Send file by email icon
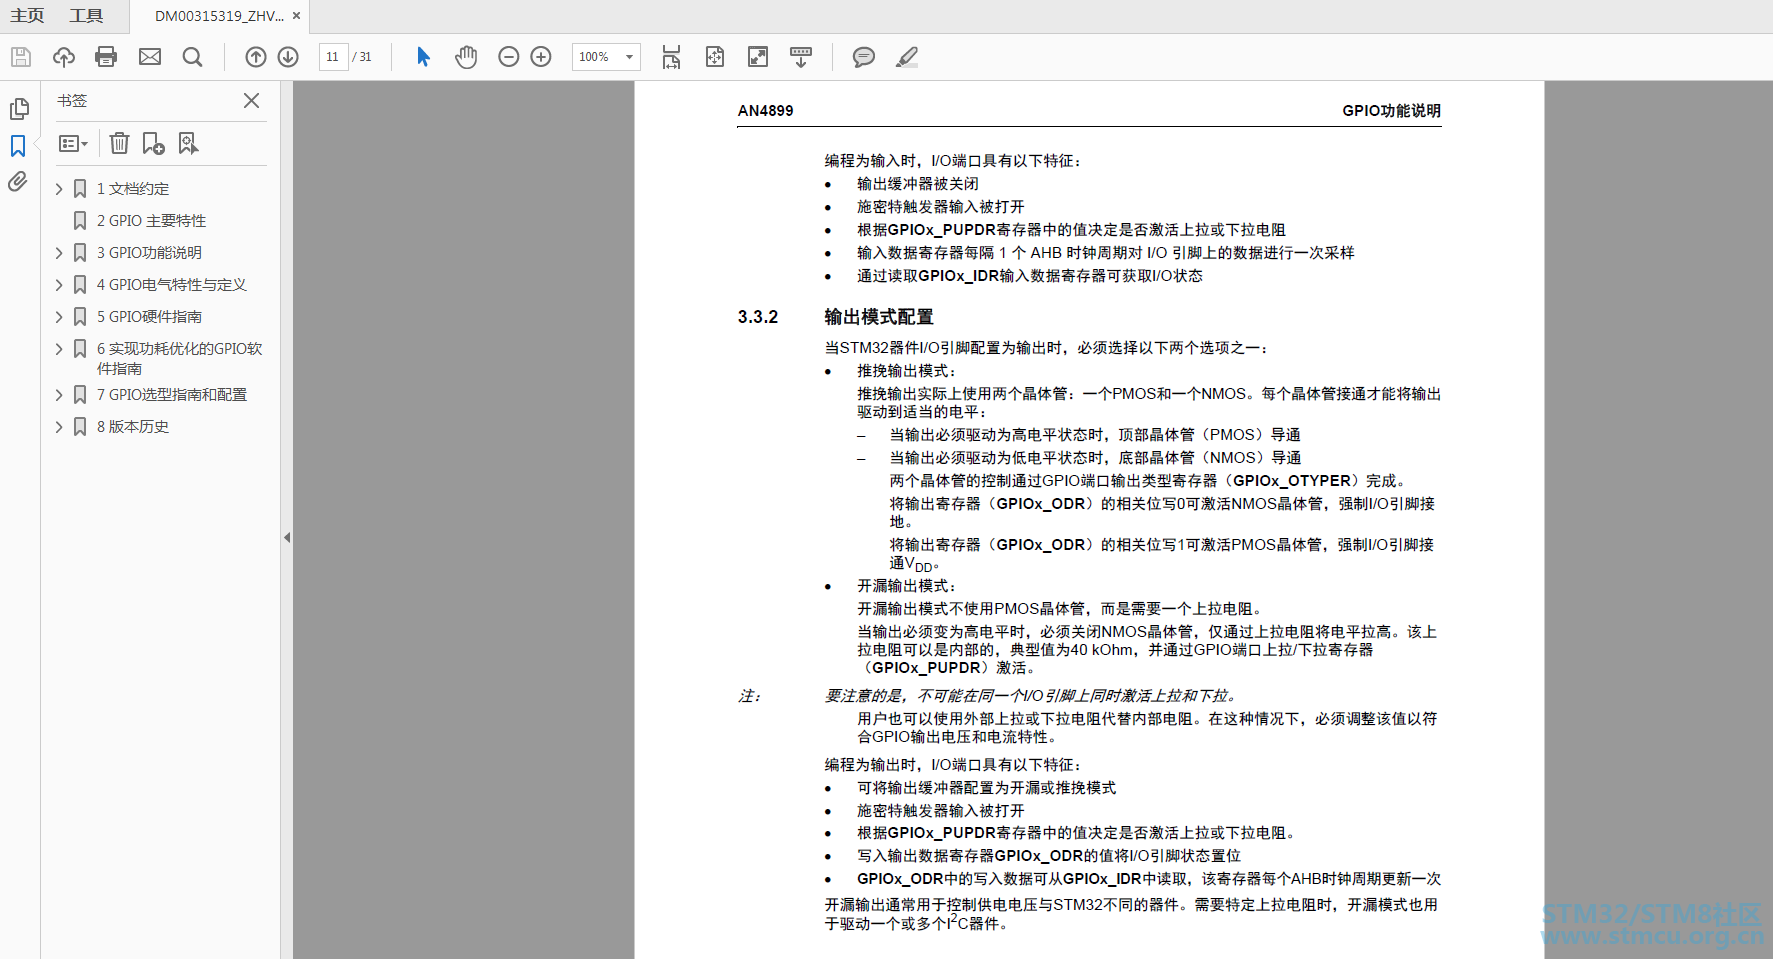The width and height of the screenshot is (1773, 959). 150,57
